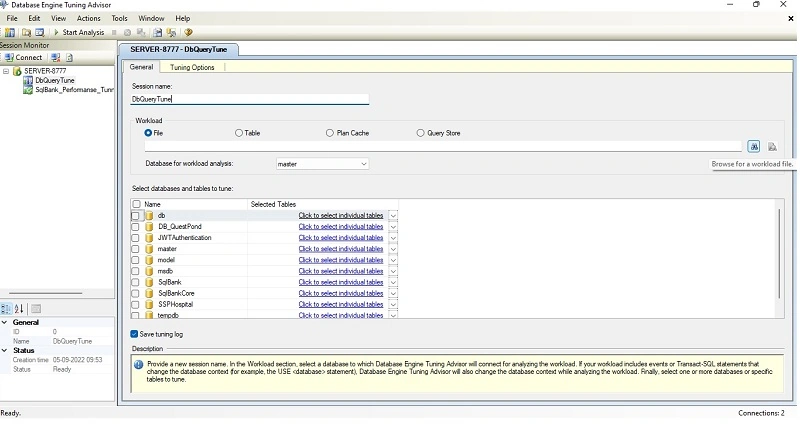Click the Session name input field
The image size is (800, 426).
tap(250, 99)
